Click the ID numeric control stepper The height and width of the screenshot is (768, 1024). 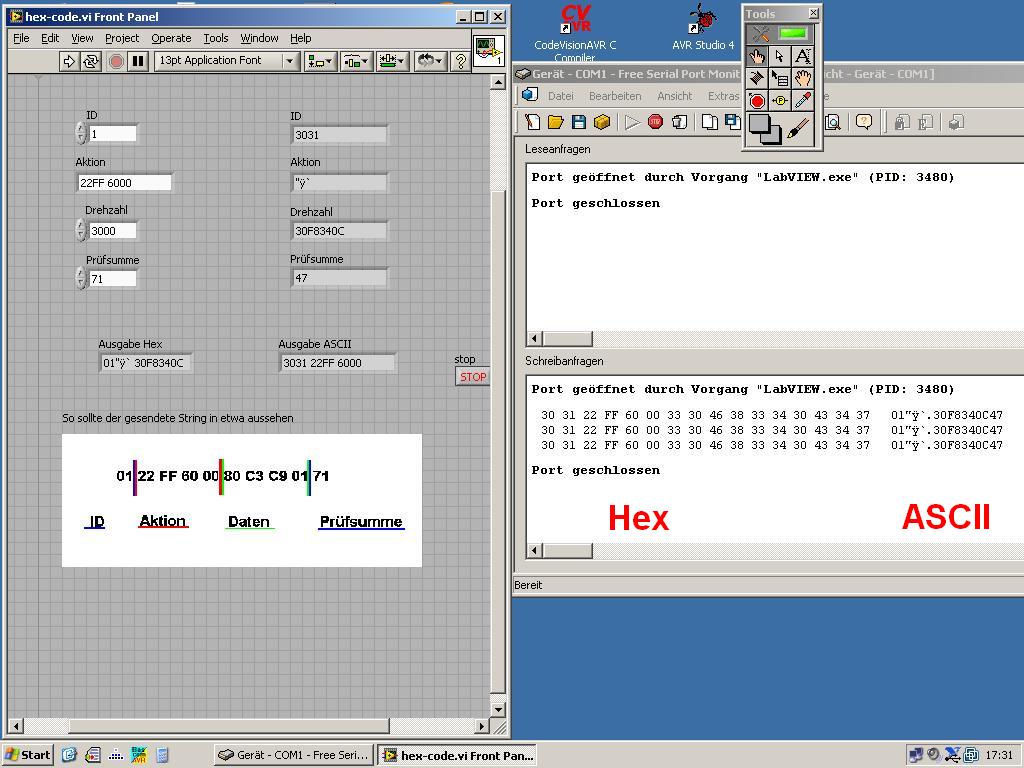click(81, 133)
